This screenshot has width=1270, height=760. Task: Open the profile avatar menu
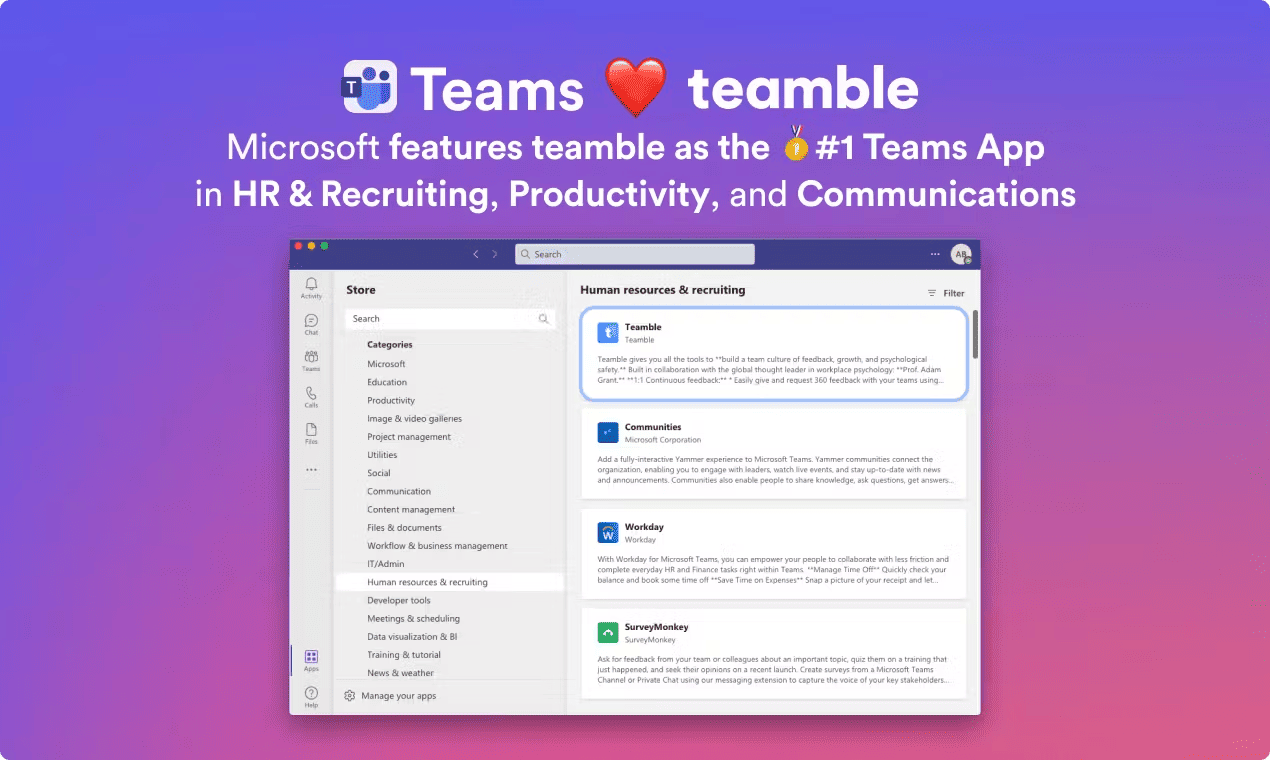(x=960, y=254)
